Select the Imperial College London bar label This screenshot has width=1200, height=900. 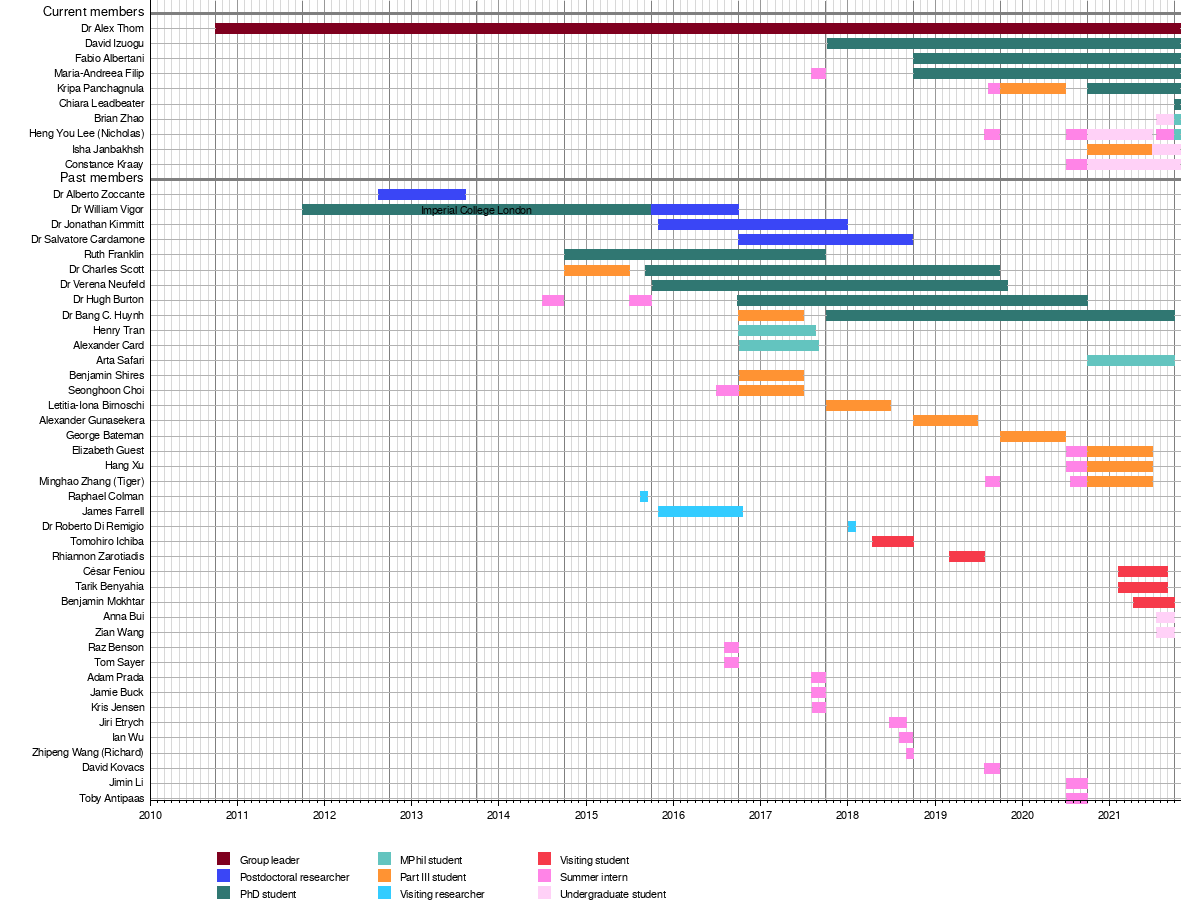pyautogui.click(x=476, y=210)
